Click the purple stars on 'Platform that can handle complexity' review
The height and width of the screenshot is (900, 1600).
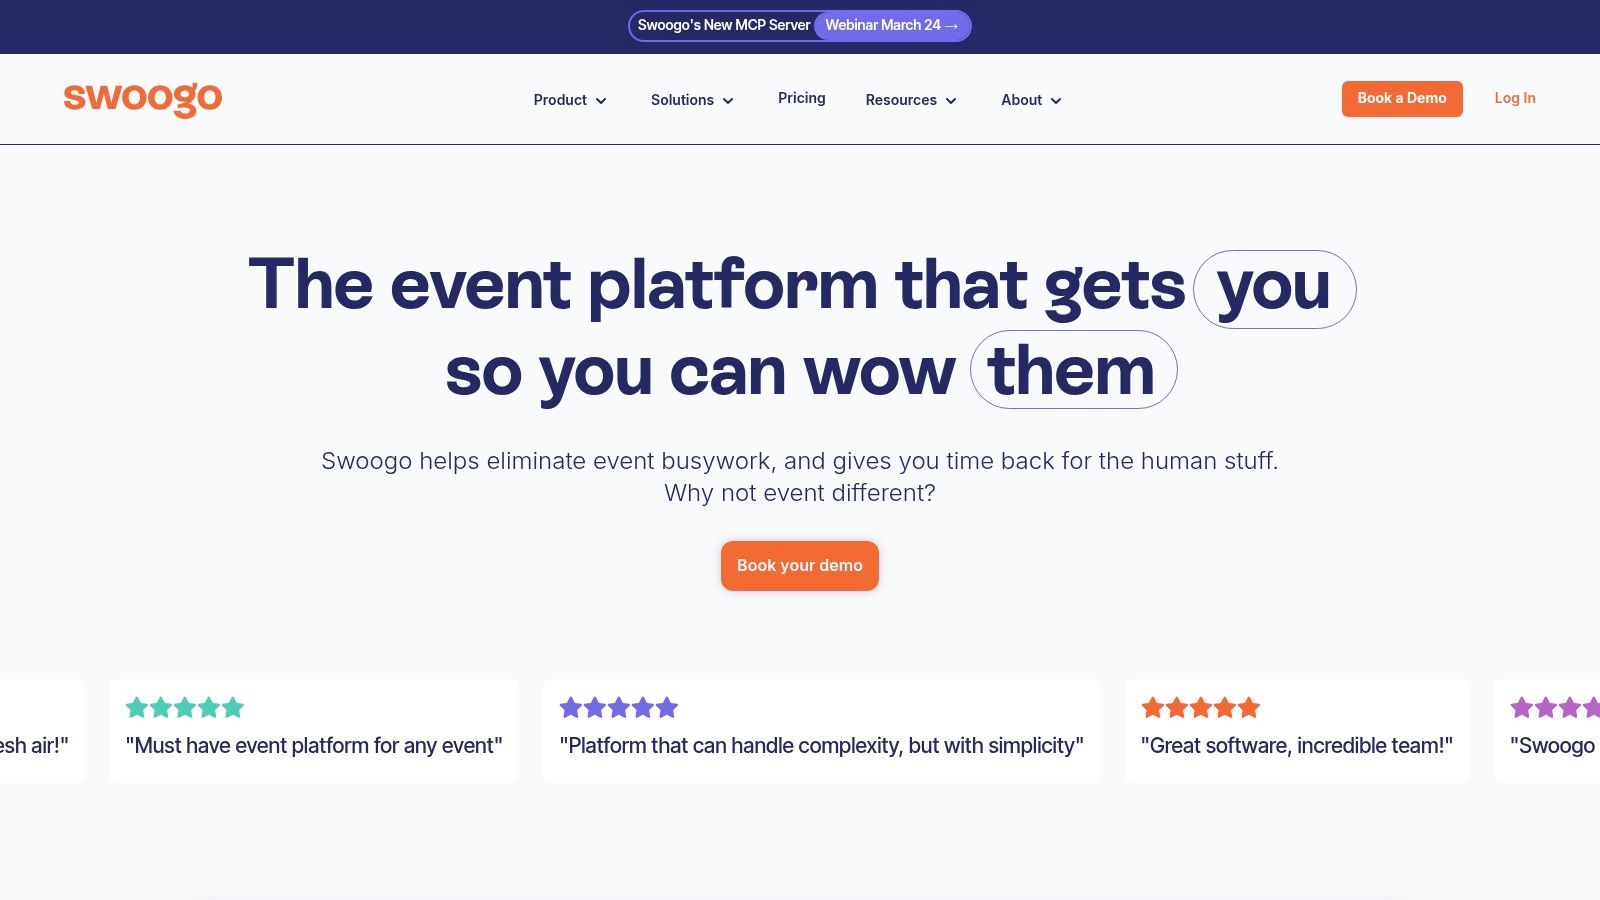[x=619, y=708]
